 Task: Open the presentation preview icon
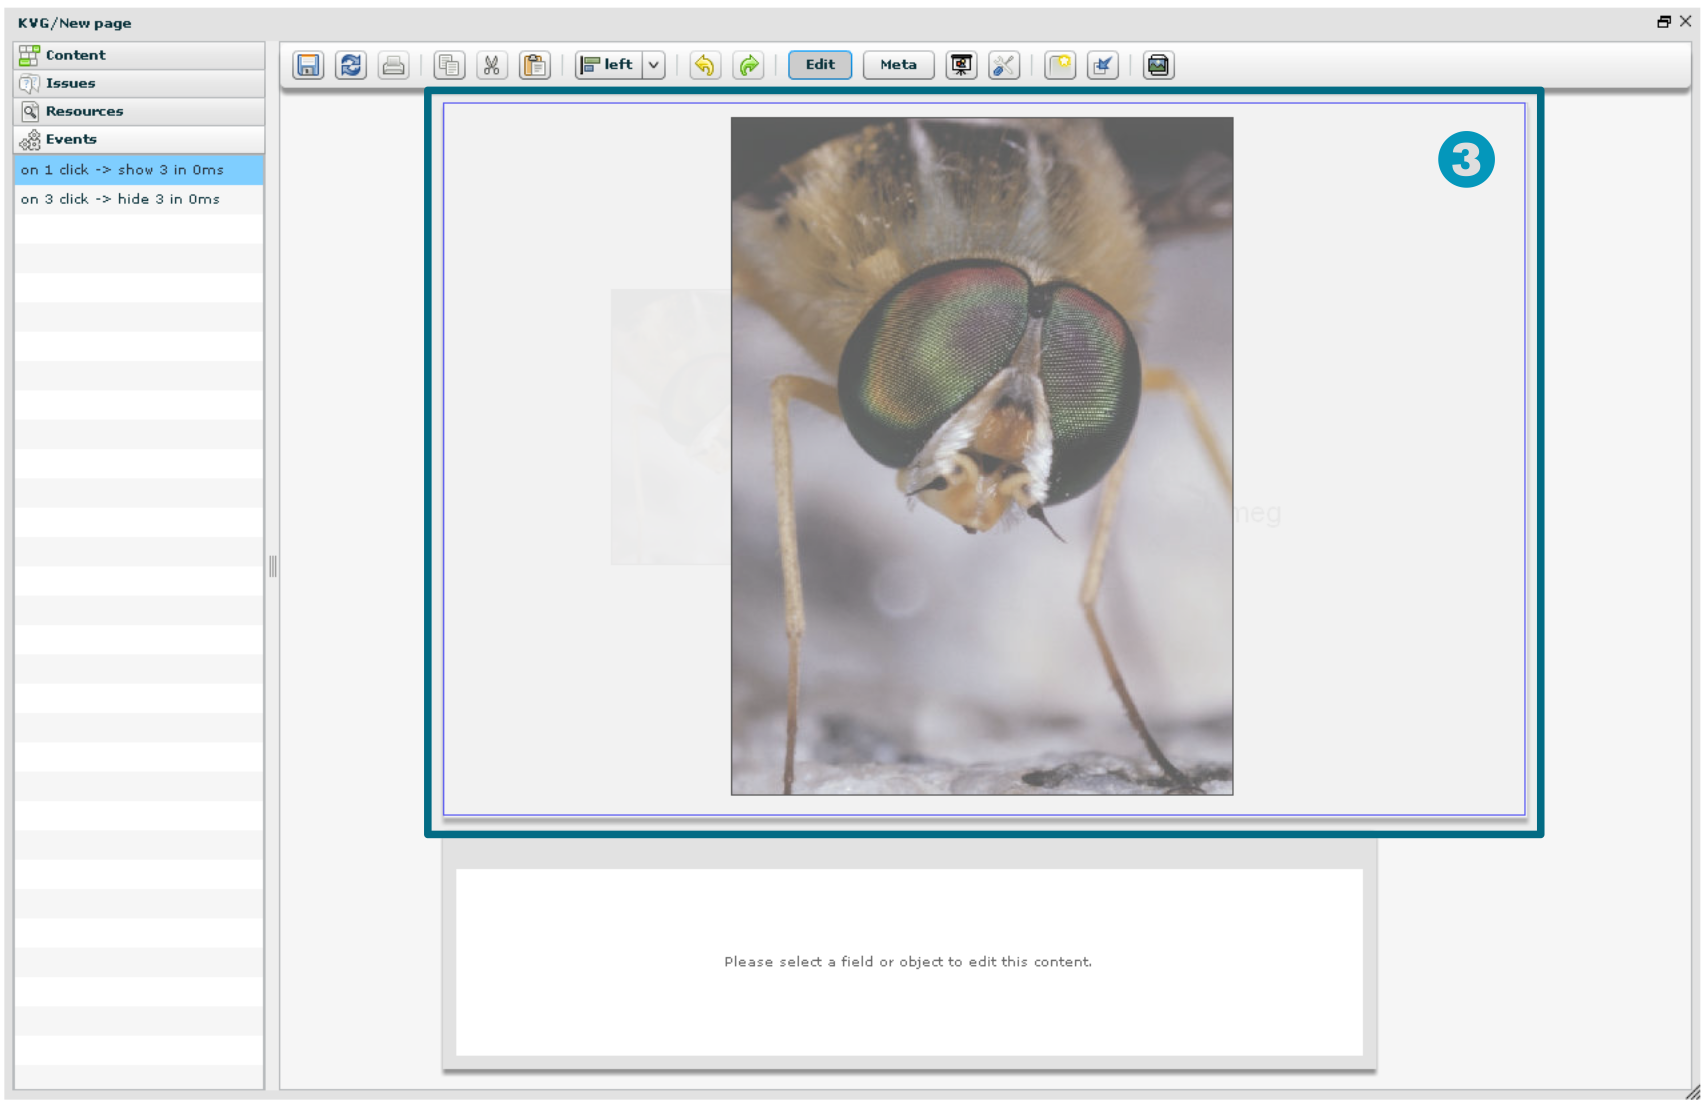tap(961, 65)
